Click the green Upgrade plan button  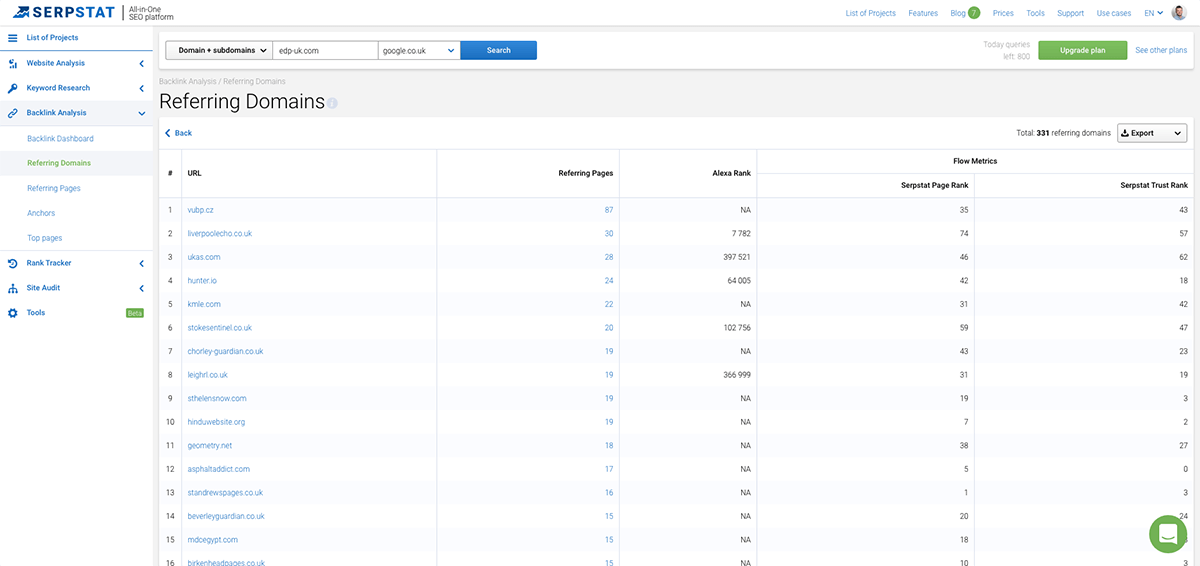[x=1083, y=50]
